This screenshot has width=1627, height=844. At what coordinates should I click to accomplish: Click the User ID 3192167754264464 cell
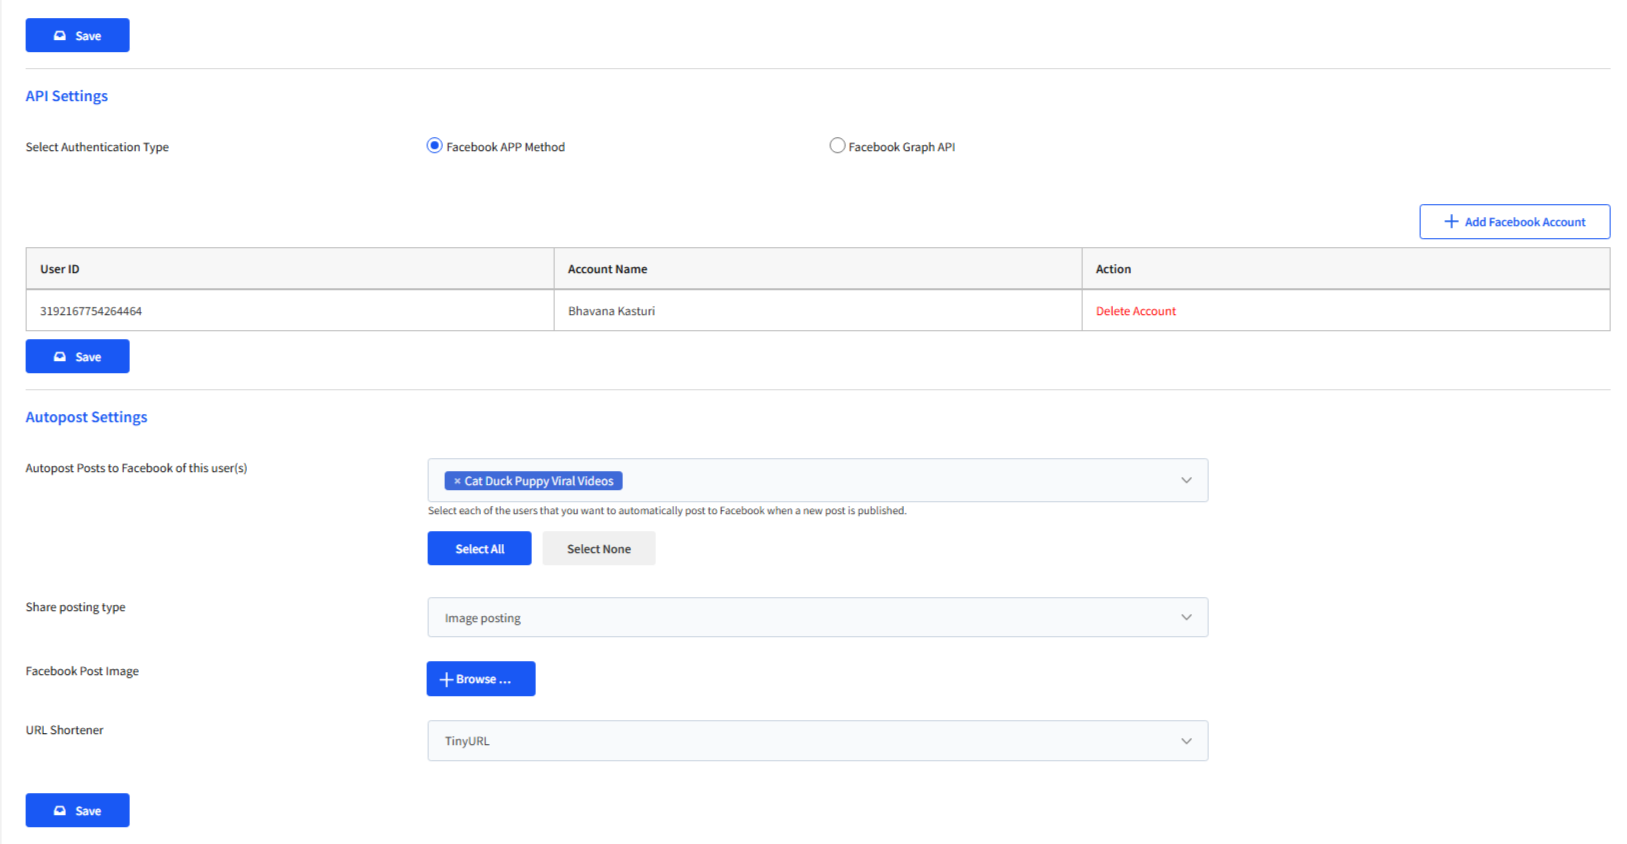[x=290, y=311]
